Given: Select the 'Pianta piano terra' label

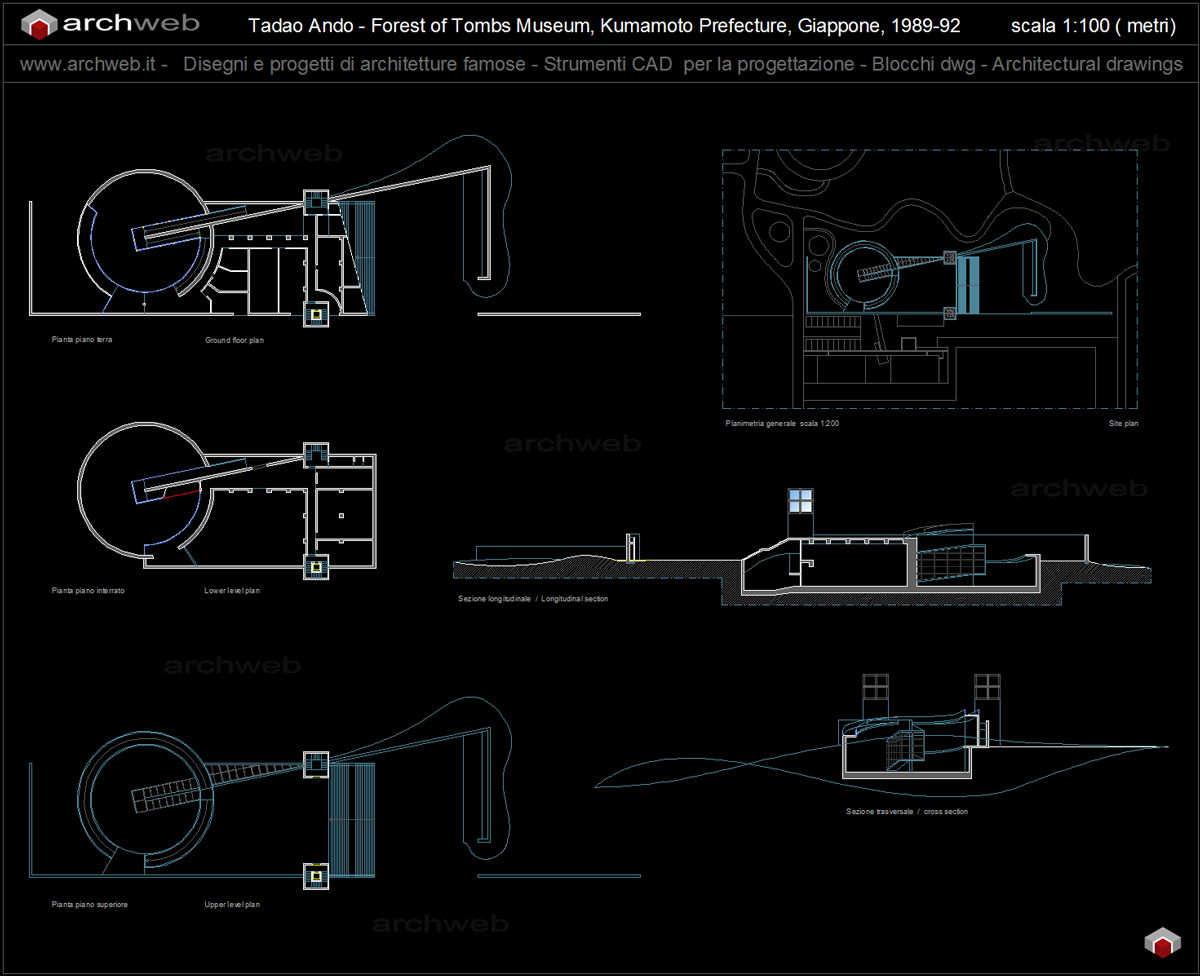Looking at the screenshot, I should pyautogui.click(x=82, y=340).
